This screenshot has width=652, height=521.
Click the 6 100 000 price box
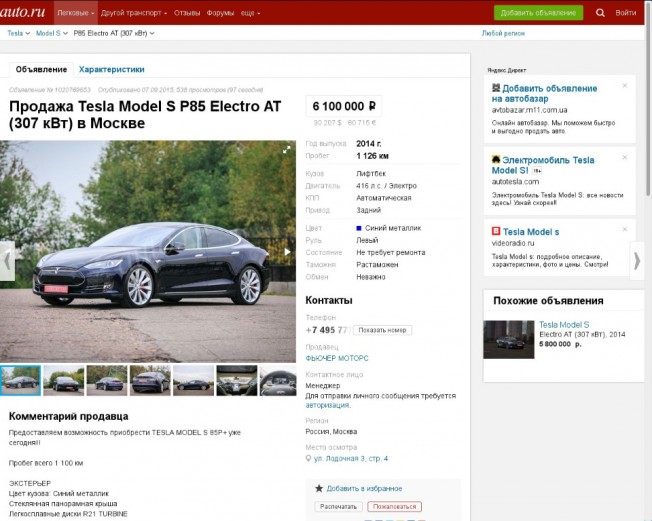[x=343, y=106]
